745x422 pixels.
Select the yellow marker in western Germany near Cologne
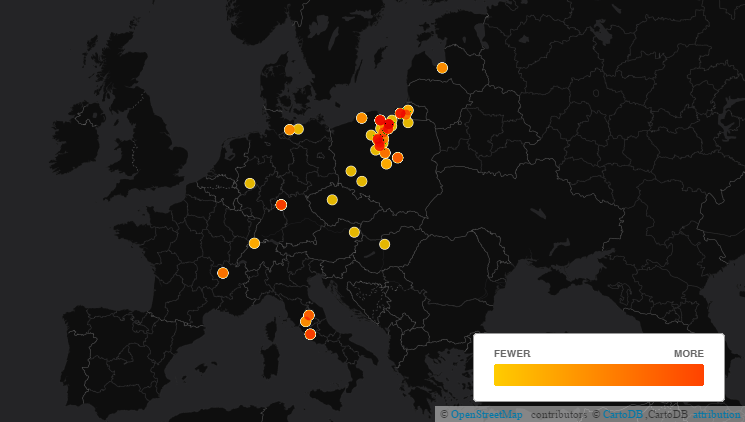click(x=250, y=183)
